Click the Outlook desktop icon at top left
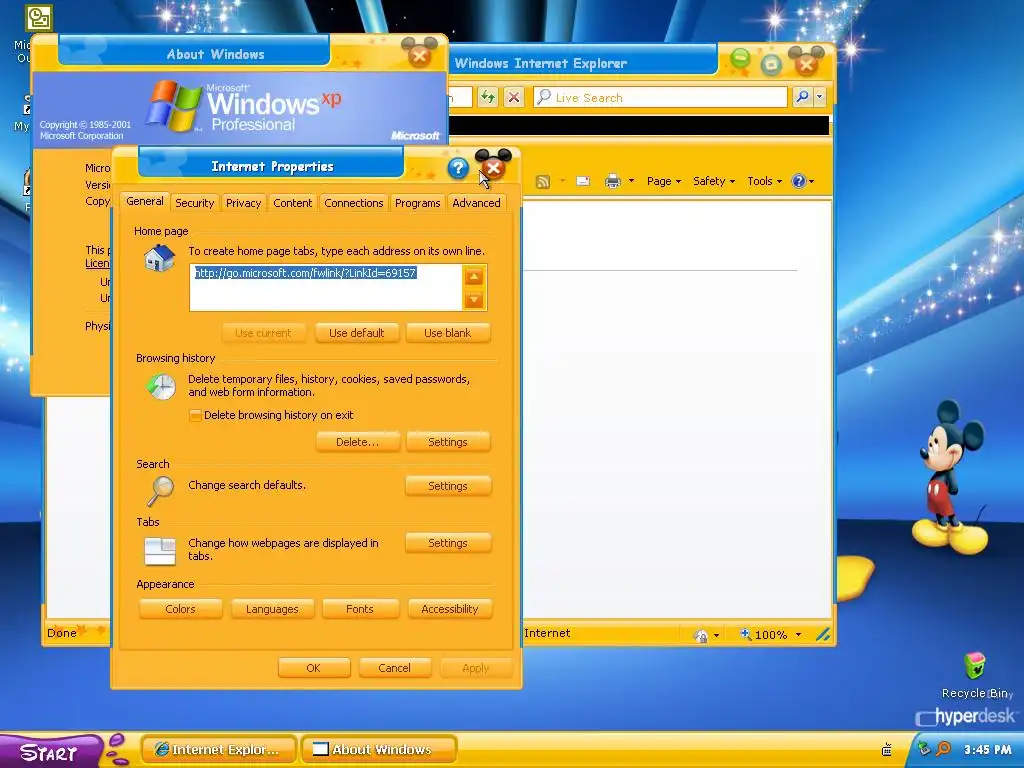 [39, 18]
